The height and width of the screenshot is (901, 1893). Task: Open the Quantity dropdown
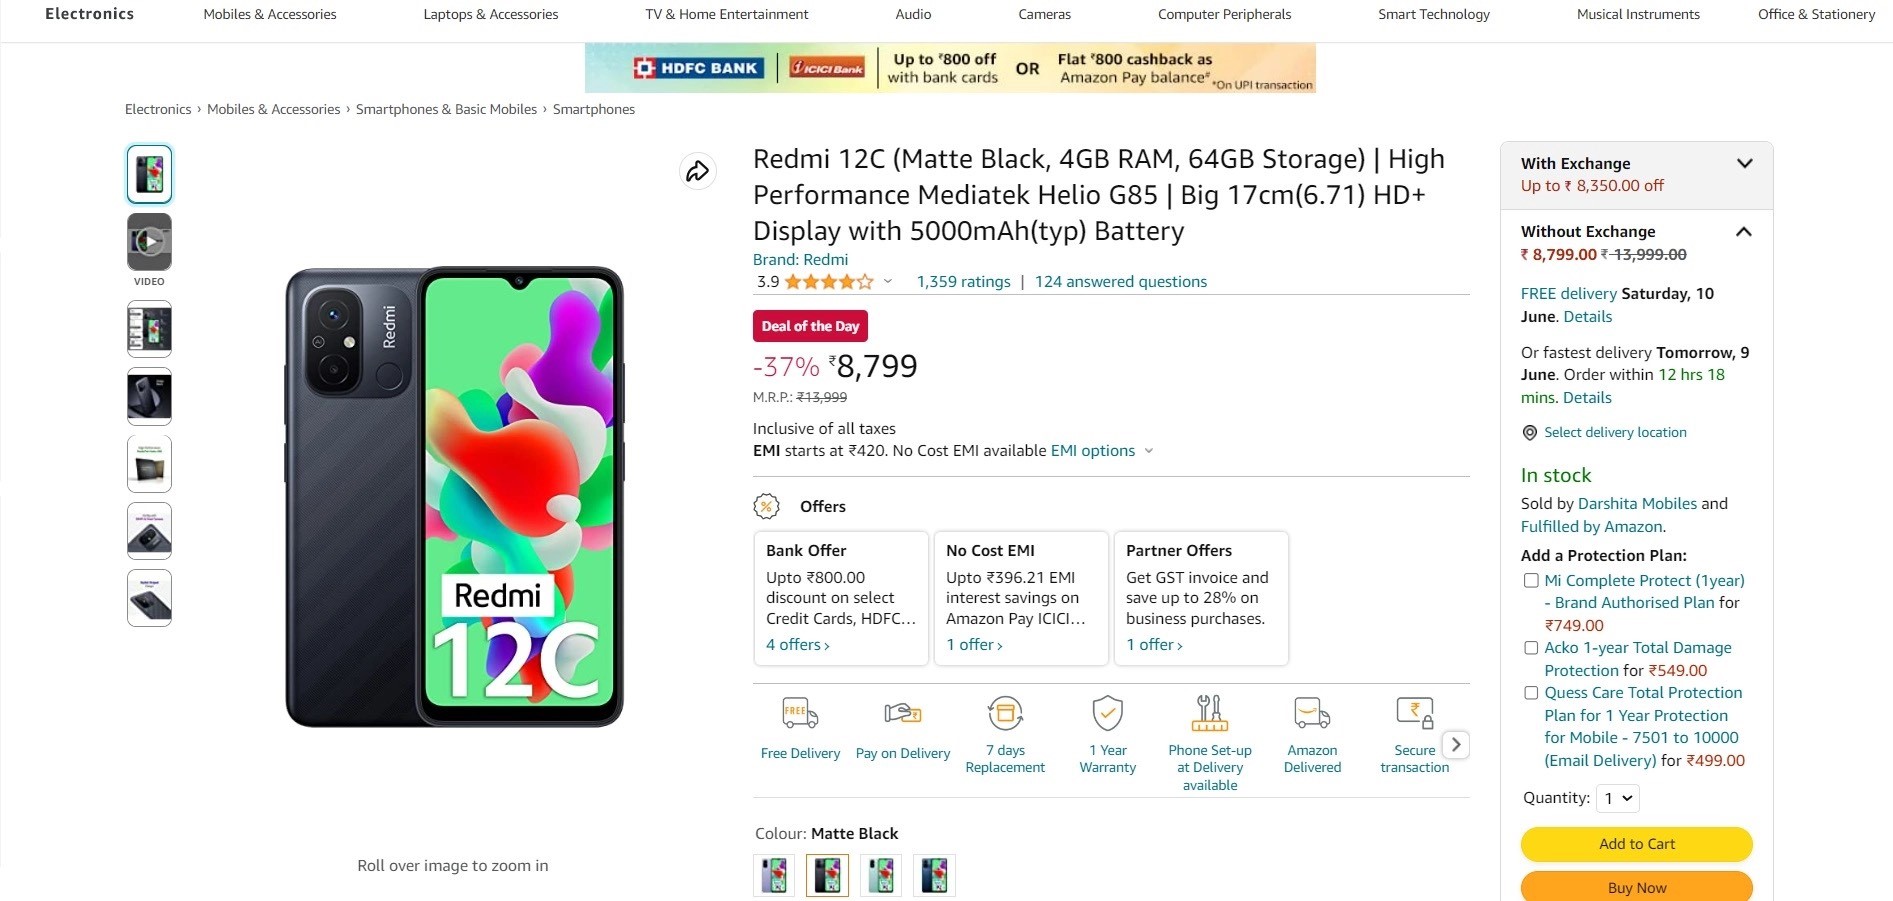1617,798
